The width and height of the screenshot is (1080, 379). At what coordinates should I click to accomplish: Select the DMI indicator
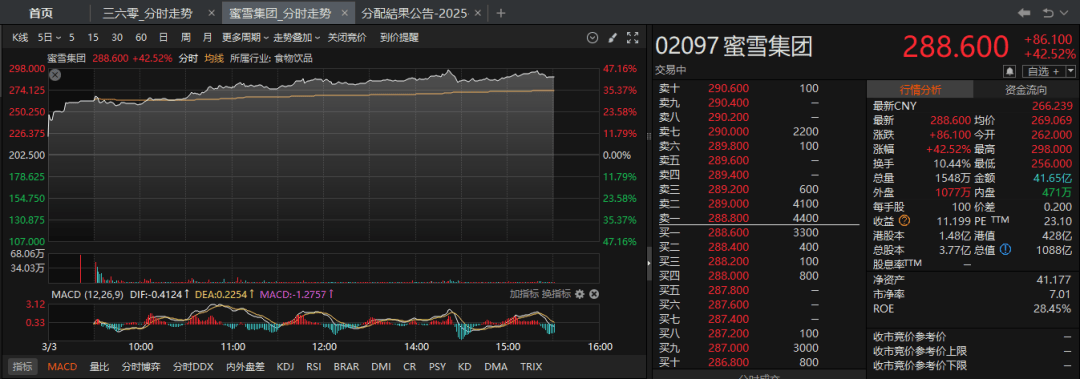(382, 367)
